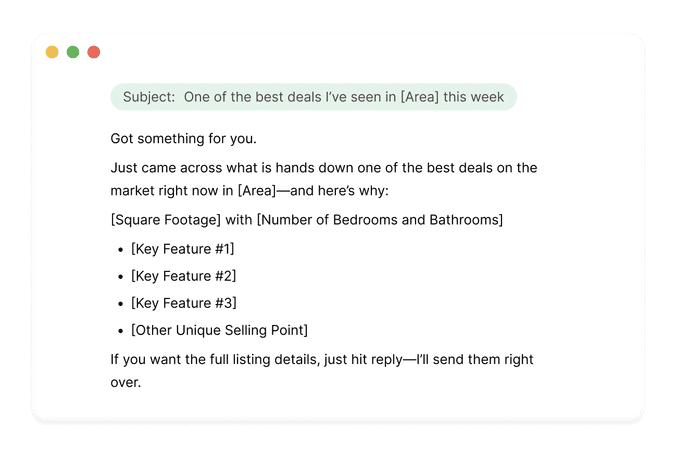The image size is (676, 452).
Task: Click the "Subject:" label in the pill
Action: [149, 97]
